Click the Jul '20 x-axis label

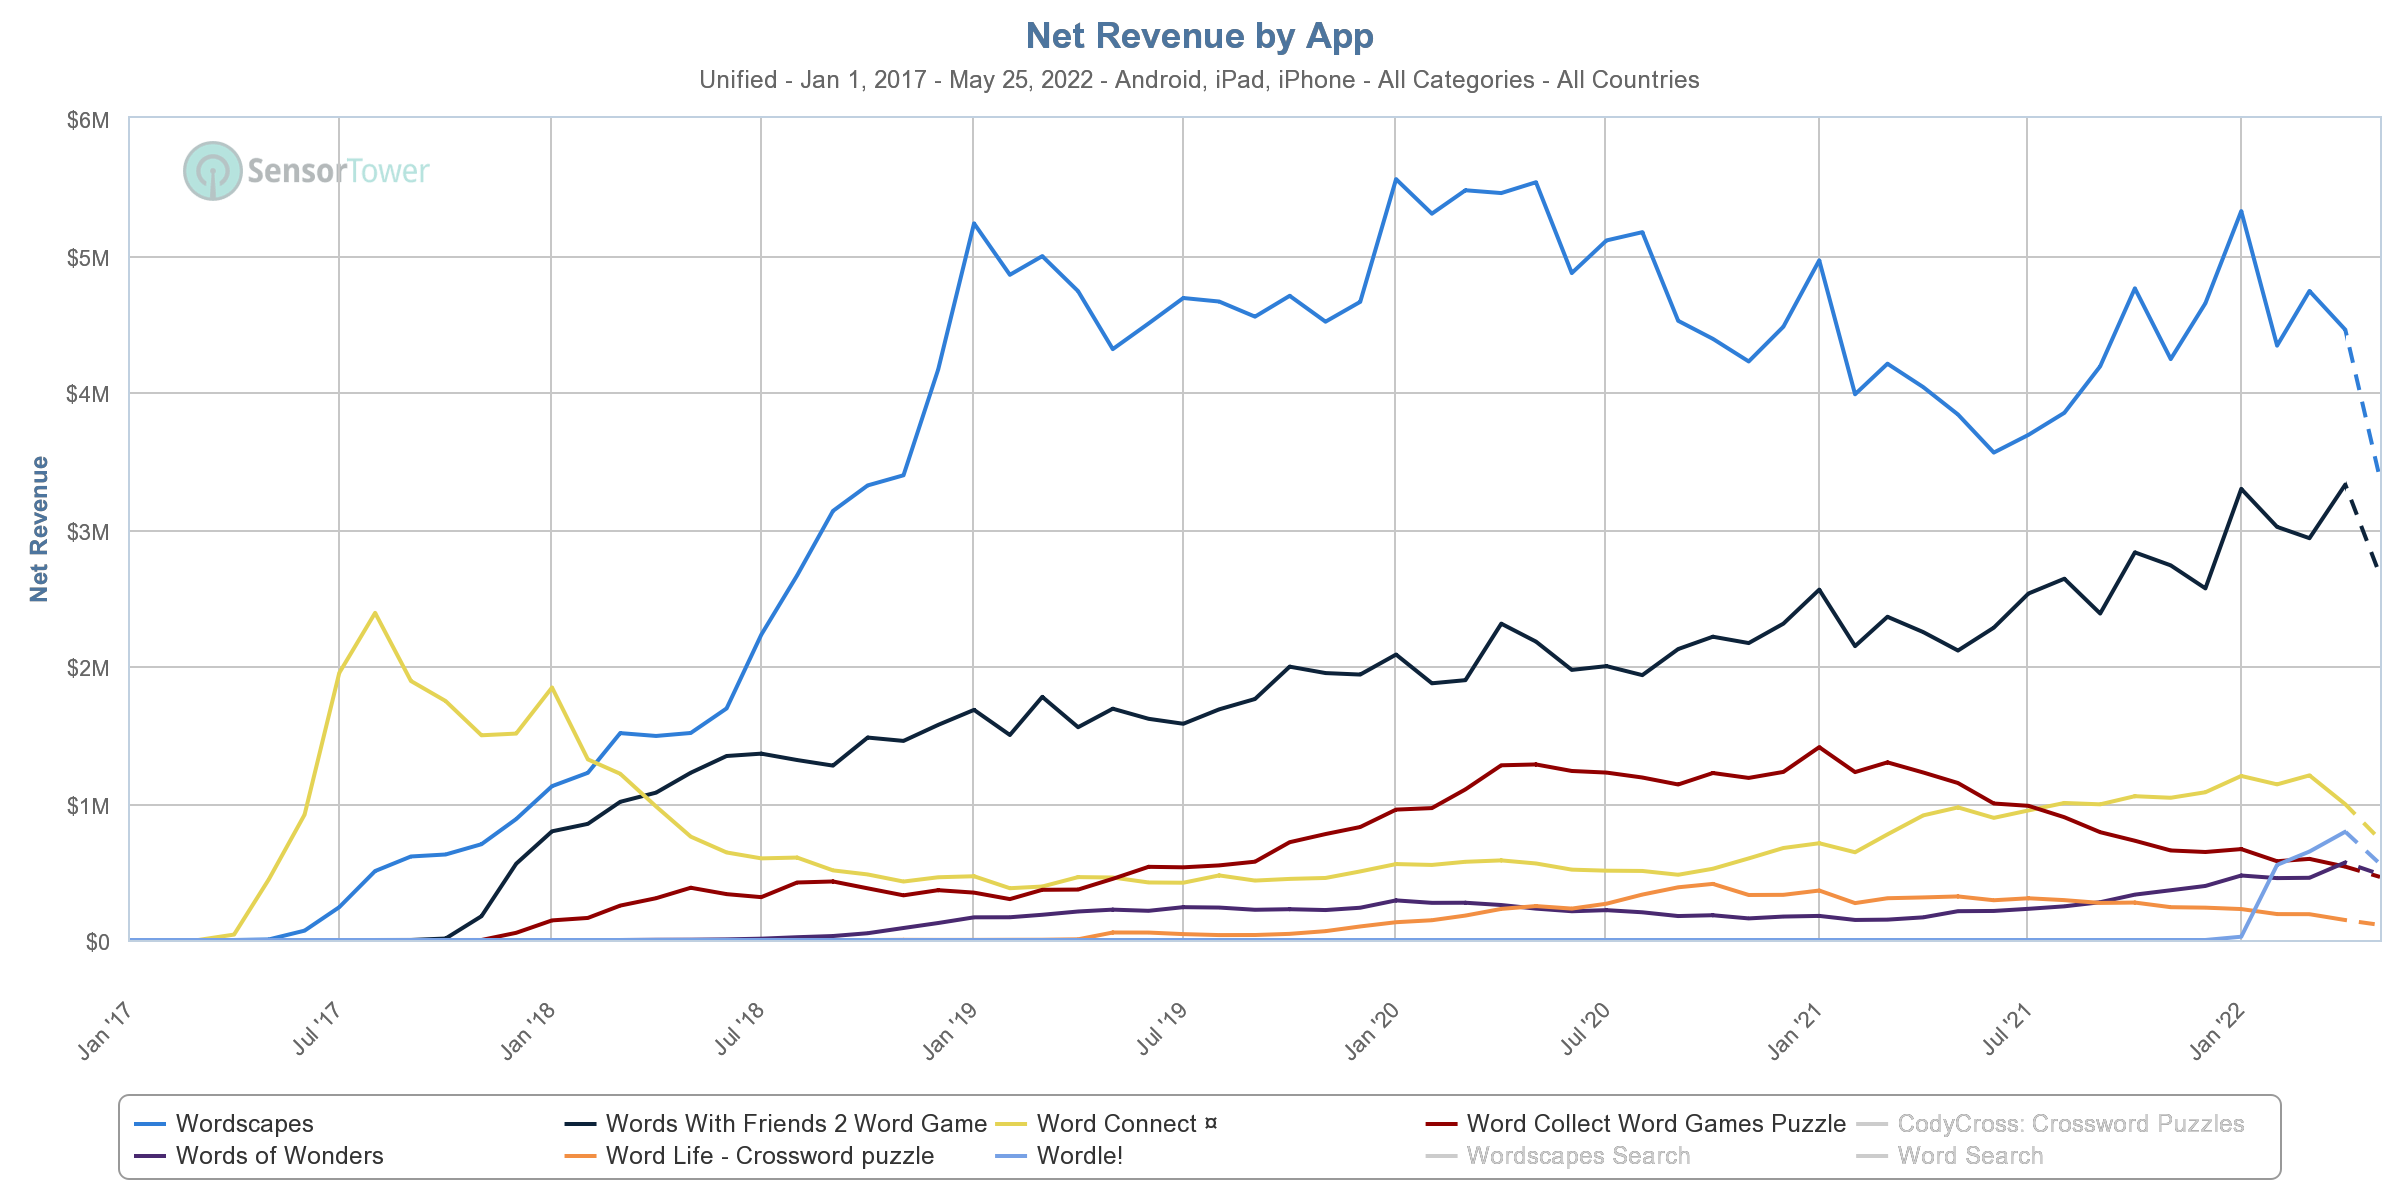1585,1028
